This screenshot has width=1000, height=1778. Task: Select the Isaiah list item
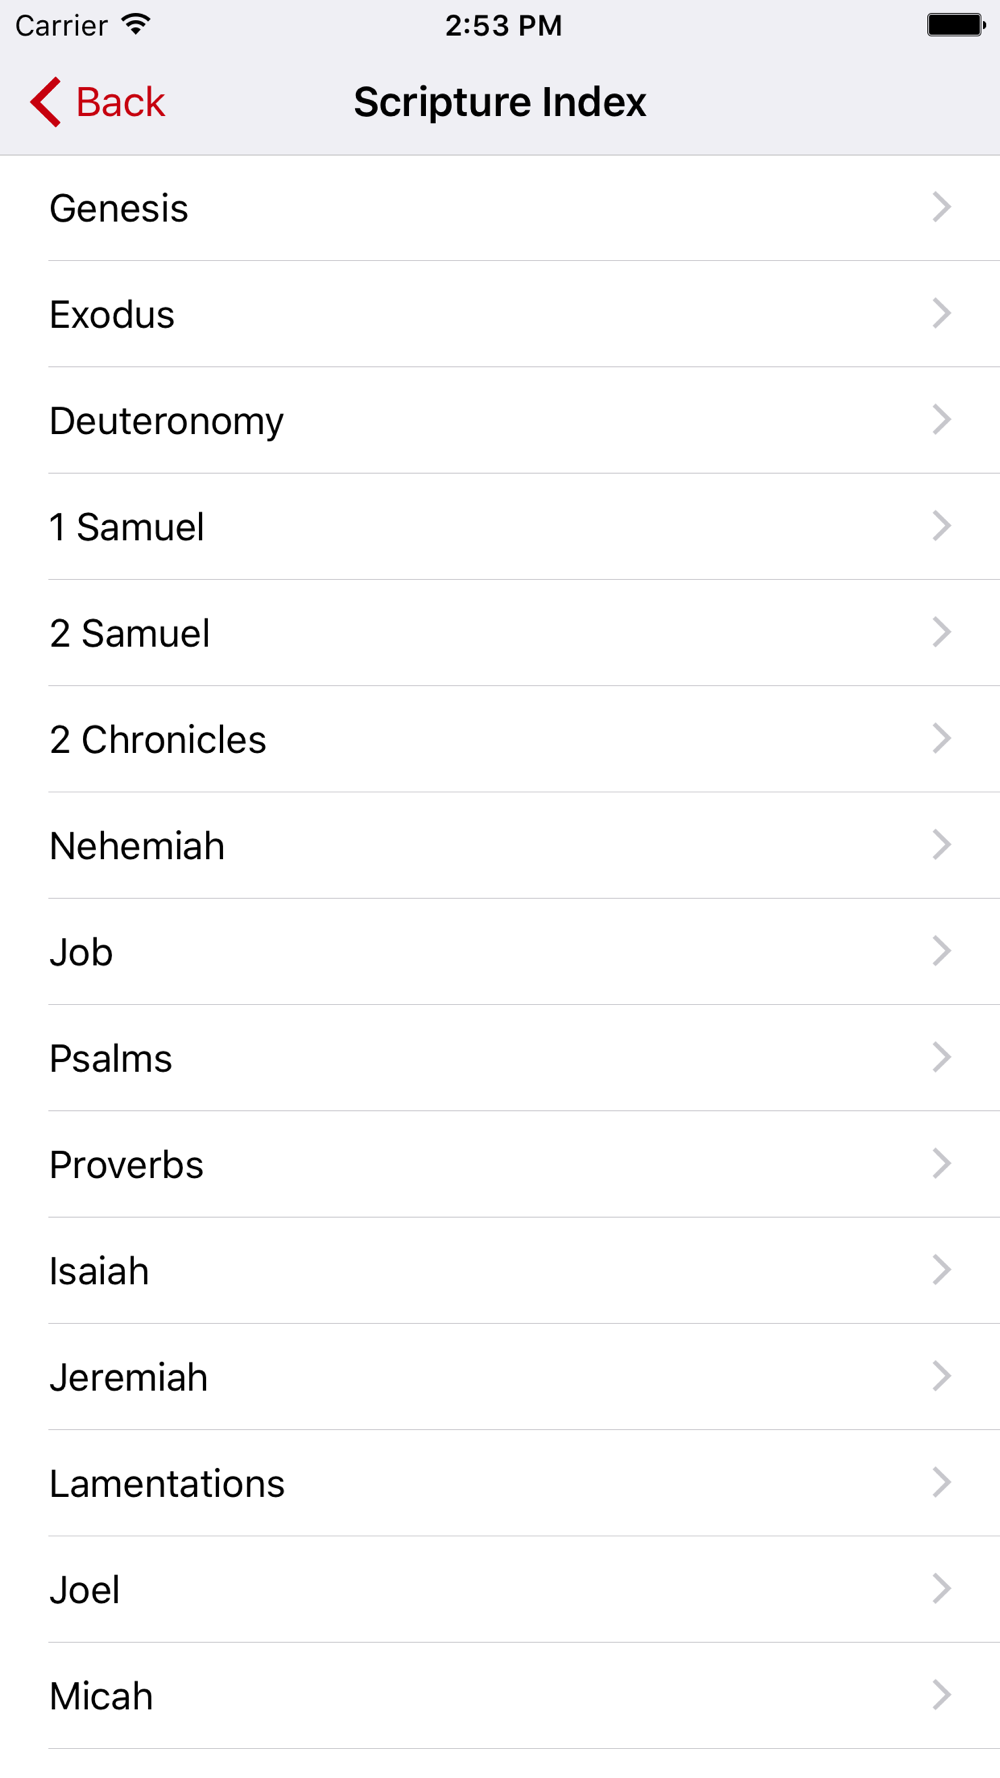pyautogui.click(x=500, y=1271)
